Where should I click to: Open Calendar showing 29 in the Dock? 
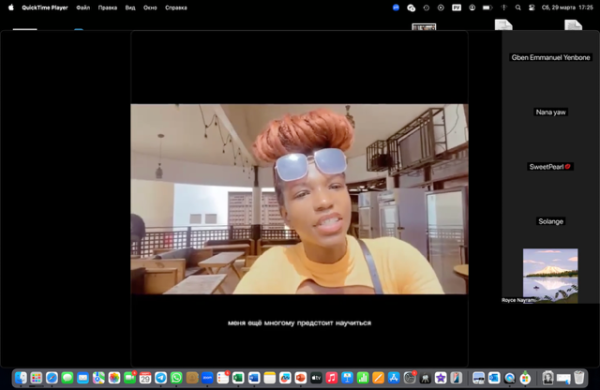pos(145,378)
